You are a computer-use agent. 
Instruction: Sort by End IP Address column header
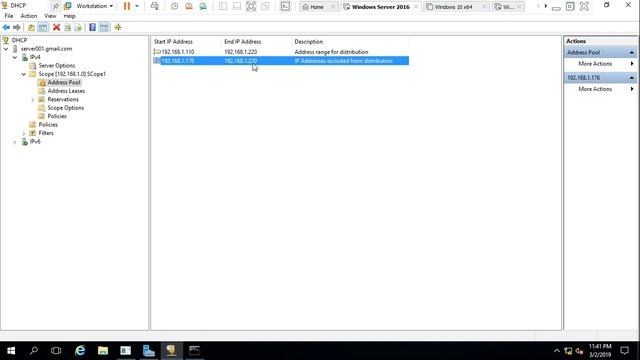(257, 42)
